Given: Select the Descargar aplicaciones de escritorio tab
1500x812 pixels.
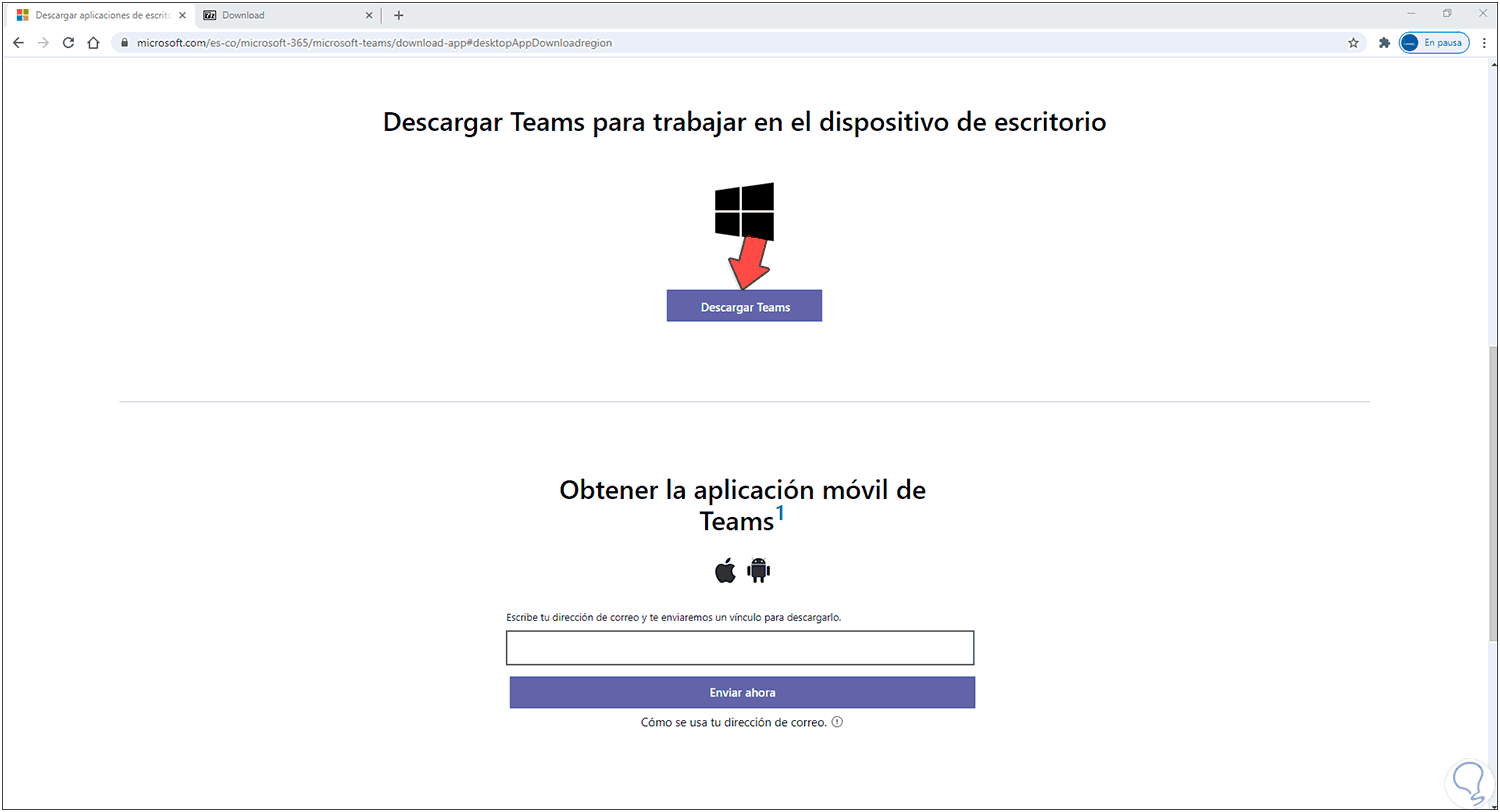Looking at the screenshot, I should (x=102, y=15).
